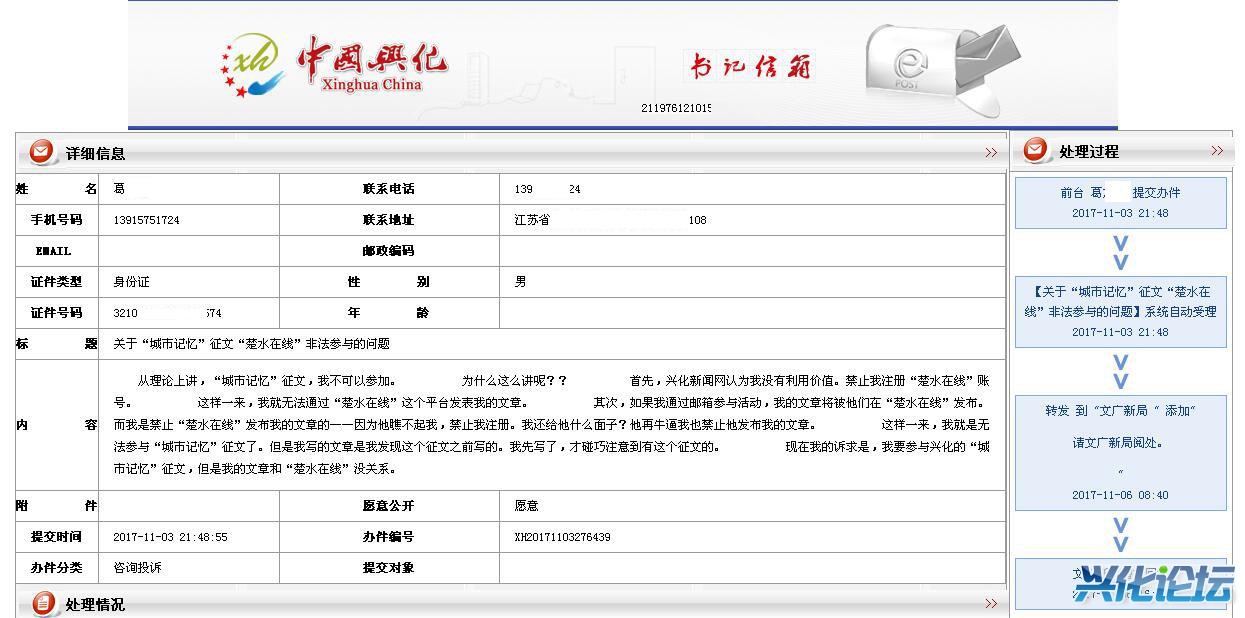Viewport: 1245px width, 618px height.
Task: Click the 标题 row text about 城市记忆 征文
Action: point(251,344)
